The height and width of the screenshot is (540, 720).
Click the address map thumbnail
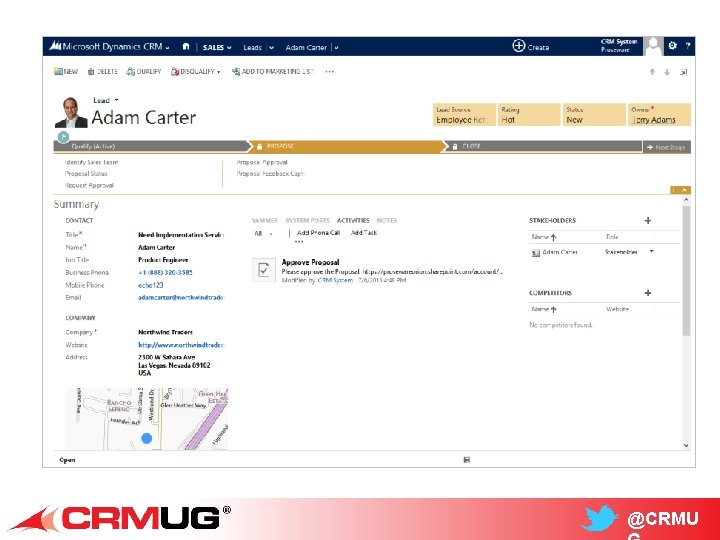pos(147,419)
